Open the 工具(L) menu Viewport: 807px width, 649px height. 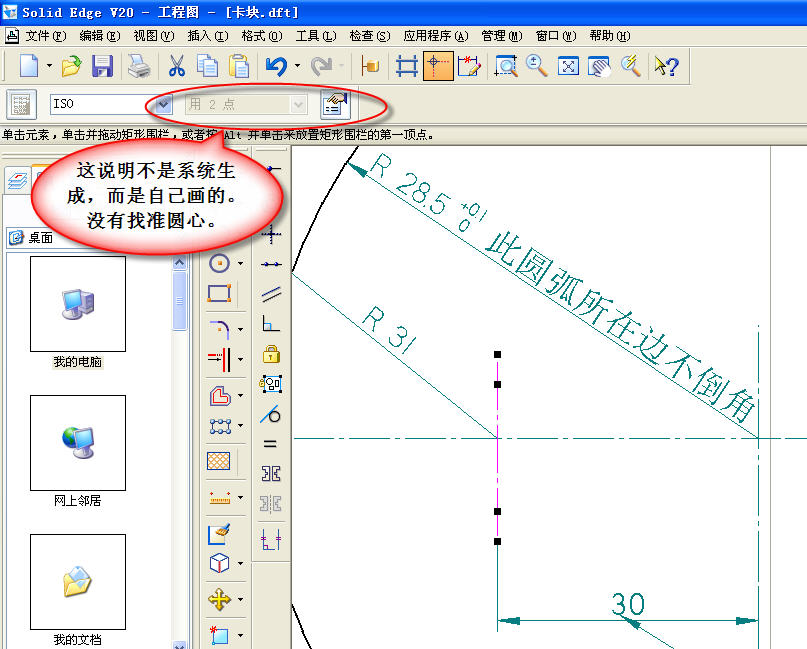tap(315, 36)
